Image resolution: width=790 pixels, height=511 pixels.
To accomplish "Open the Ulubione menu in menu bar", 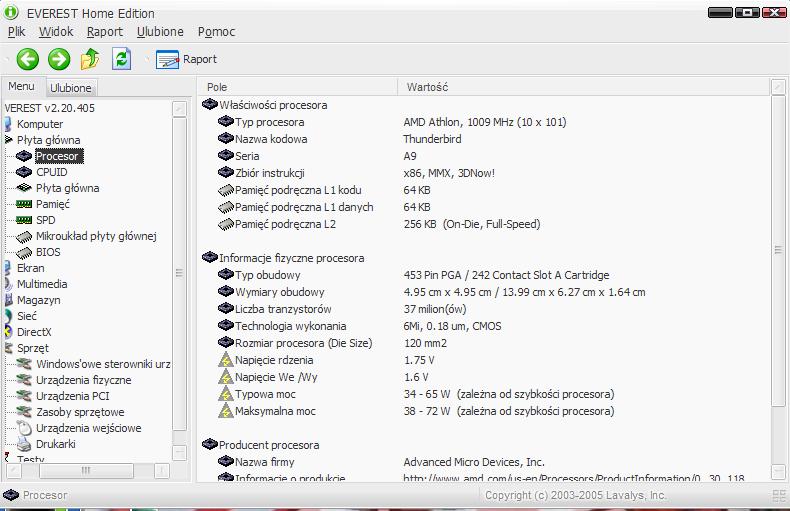I will [160, 32].
